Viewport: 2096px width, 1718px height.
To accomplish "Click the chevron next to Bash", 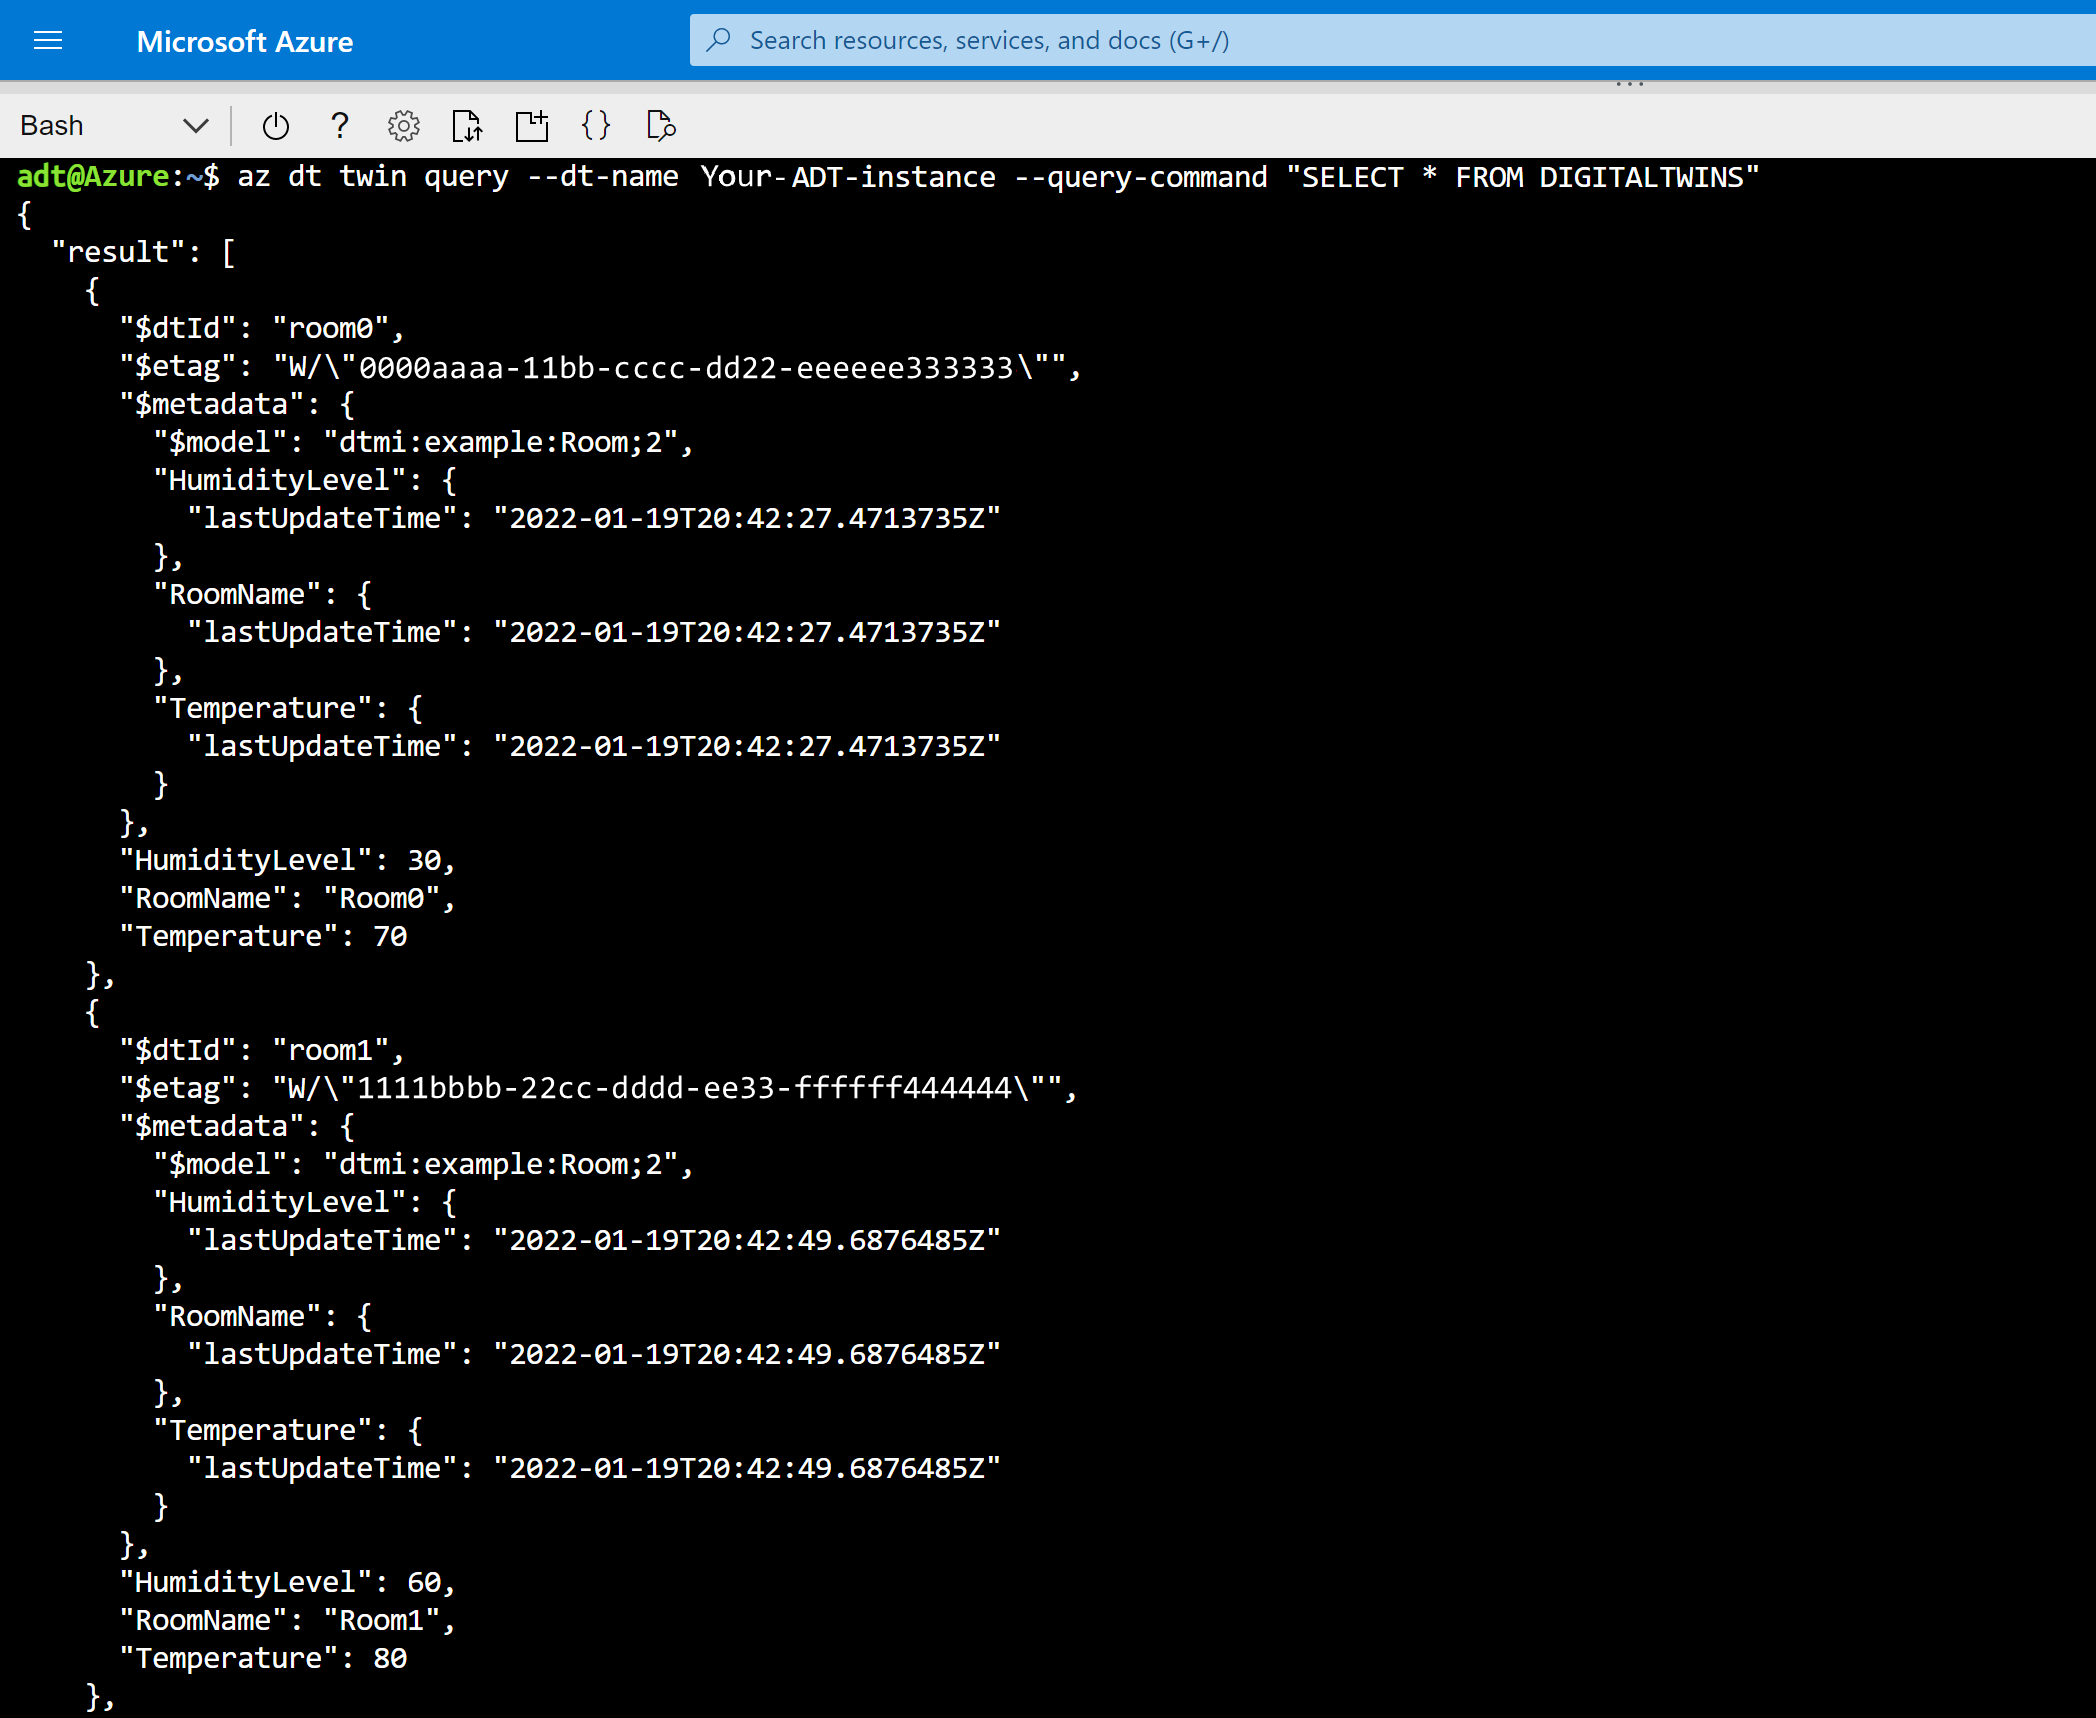I will [x=196, y=126].
